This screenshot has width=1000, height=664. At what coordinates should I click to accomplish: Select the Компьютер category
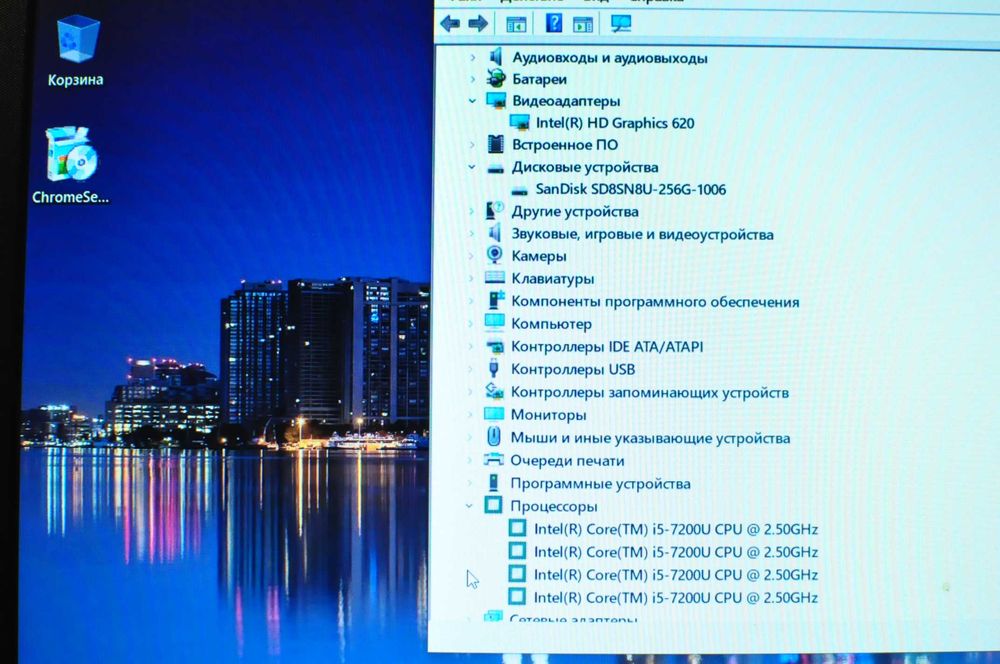[552, 324]
